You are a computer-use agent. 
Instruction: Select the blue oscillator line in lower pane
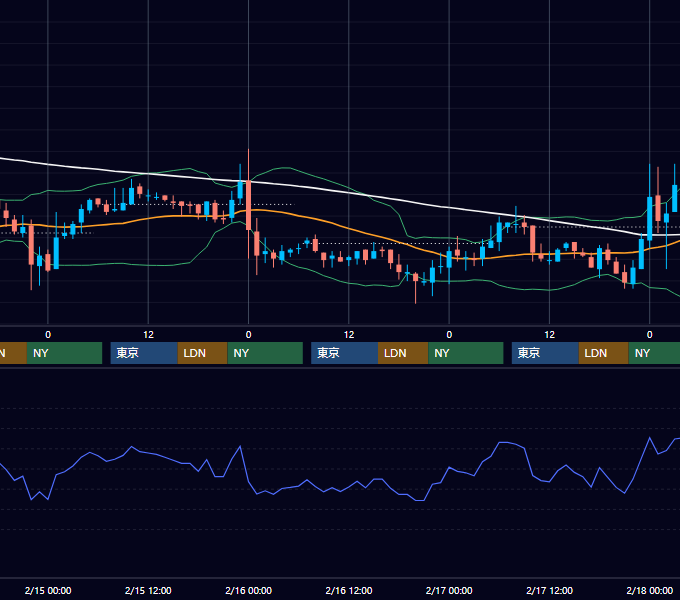tap(347, 487)
